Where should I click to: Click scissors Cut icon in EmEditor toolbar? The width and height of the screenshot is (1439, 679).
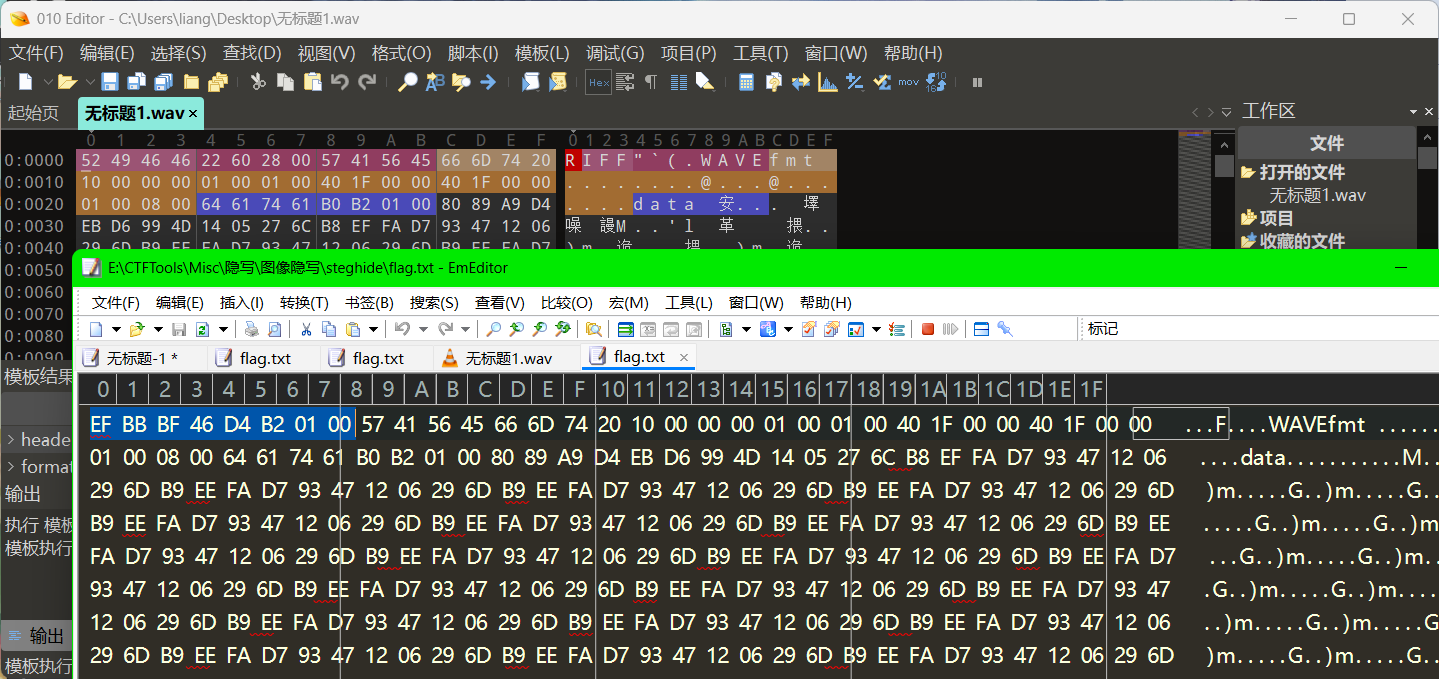[x=306, y=329]
